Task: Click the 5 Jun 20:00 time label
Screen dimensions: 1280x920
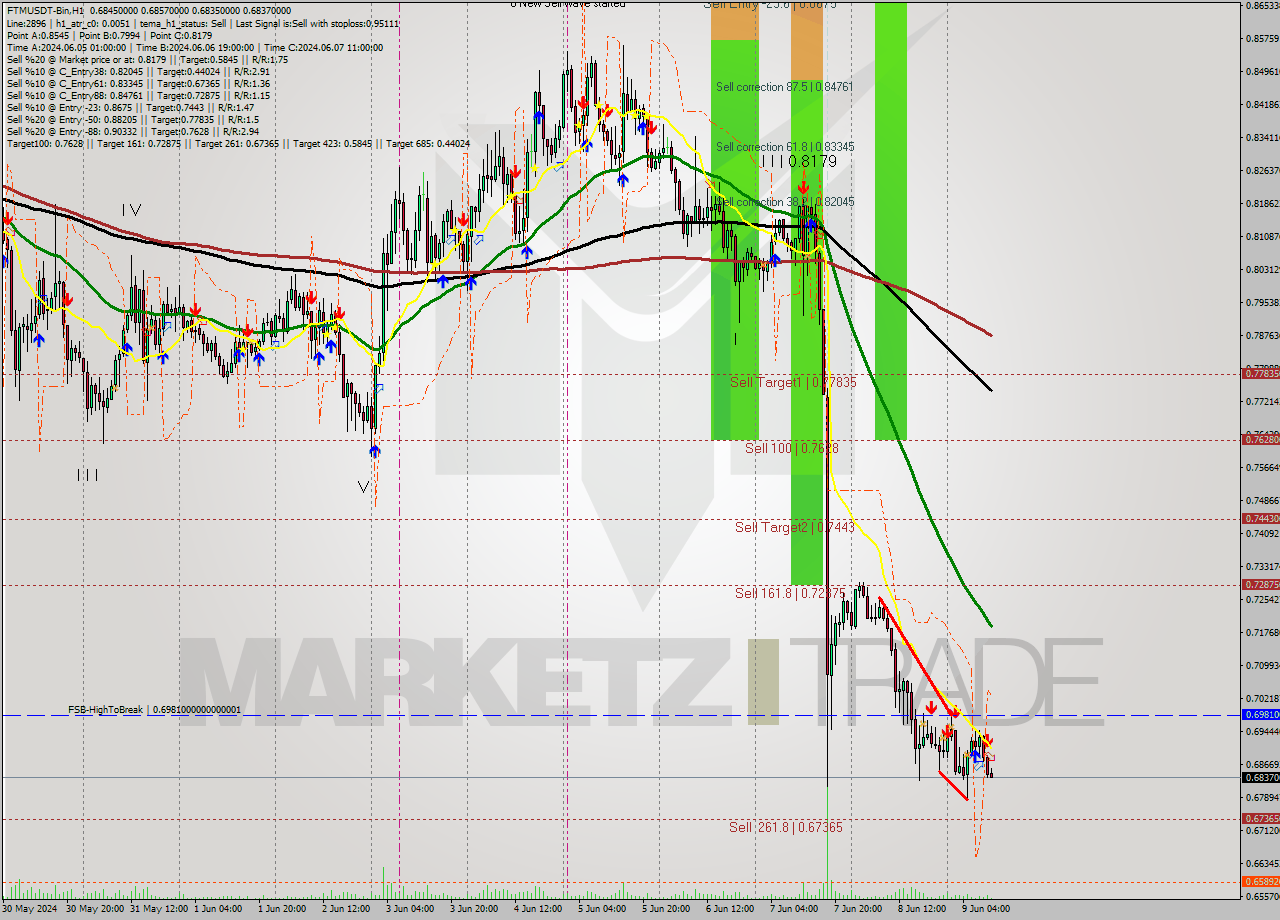Action: pos(667,909)
